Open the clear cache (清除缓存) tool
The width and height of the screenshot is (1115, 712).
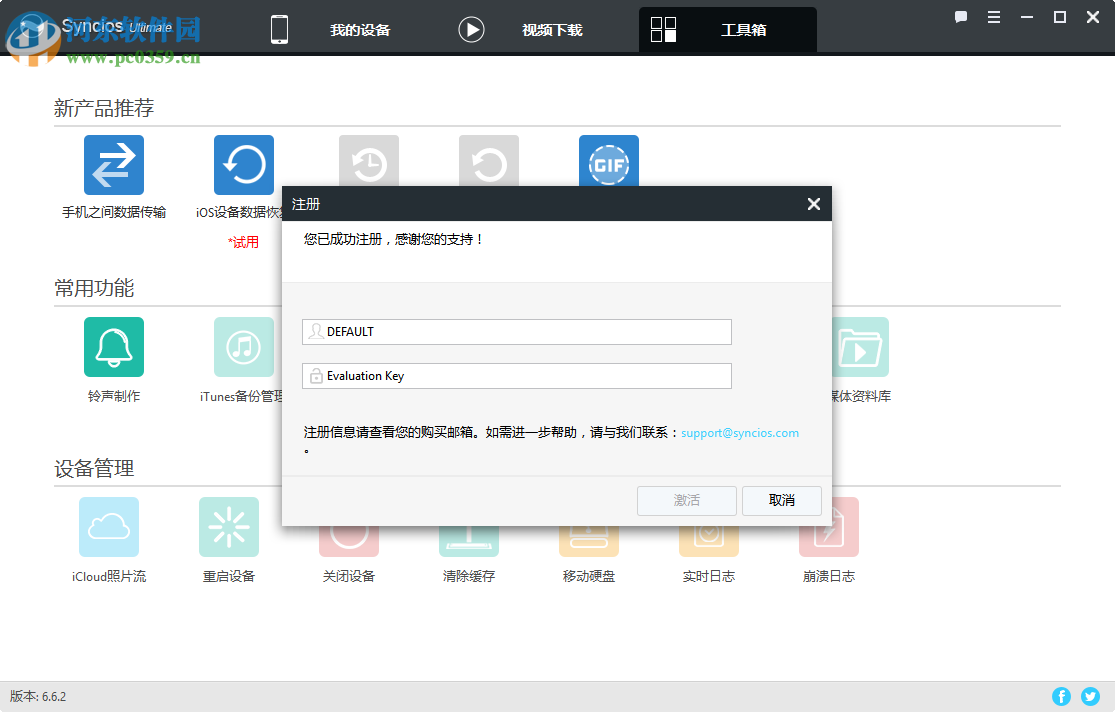point(468,527)
